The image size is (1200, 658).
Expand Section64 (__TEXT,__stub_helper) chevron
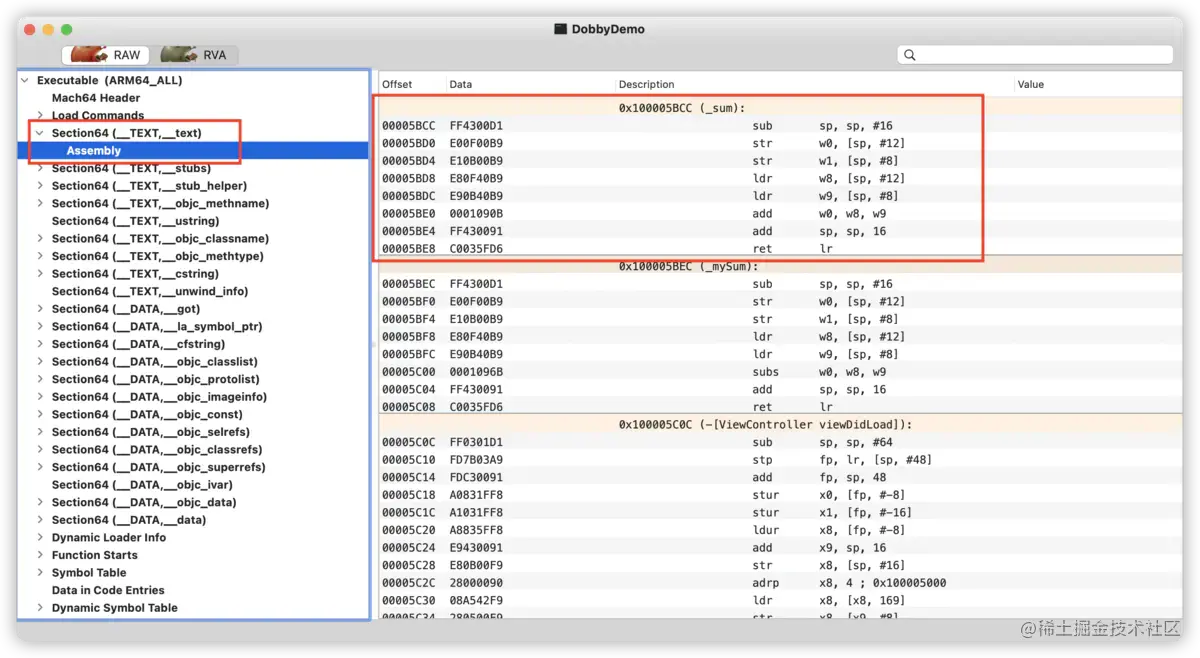point(40,186)
